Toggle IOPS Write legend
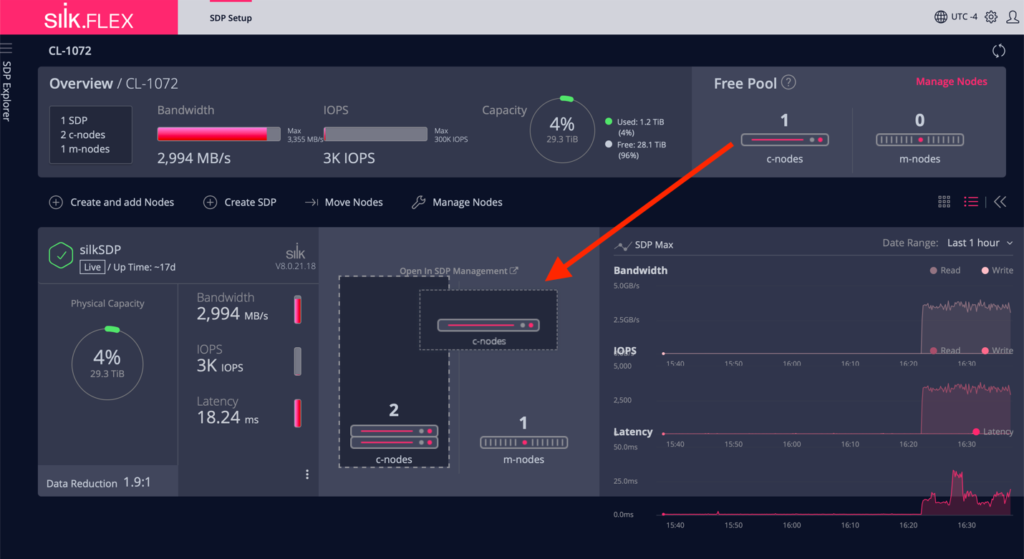Image resolution: width=1024 pixels, height=559 pixels. pos(997,351)
